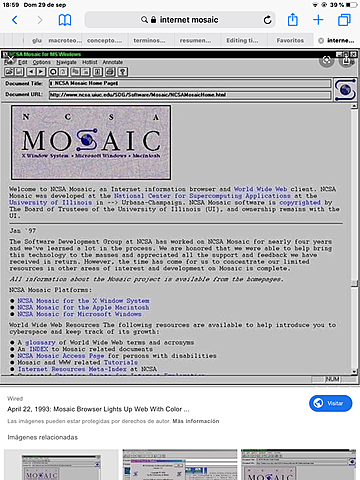360x480 pixels.
Task: Click Mosaic print toolbar icon
Action: coord(110,72)
